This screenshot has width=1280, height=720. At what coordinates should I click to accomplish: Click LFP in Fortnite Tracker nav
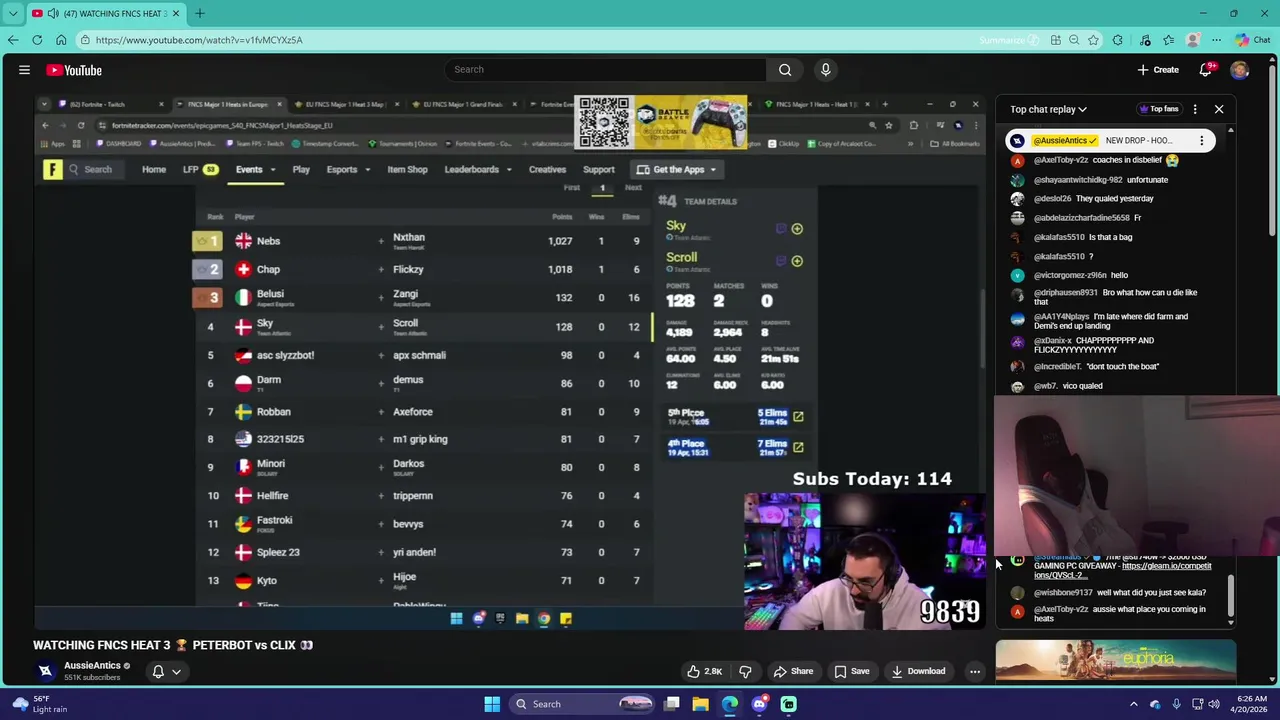(199, 169)
